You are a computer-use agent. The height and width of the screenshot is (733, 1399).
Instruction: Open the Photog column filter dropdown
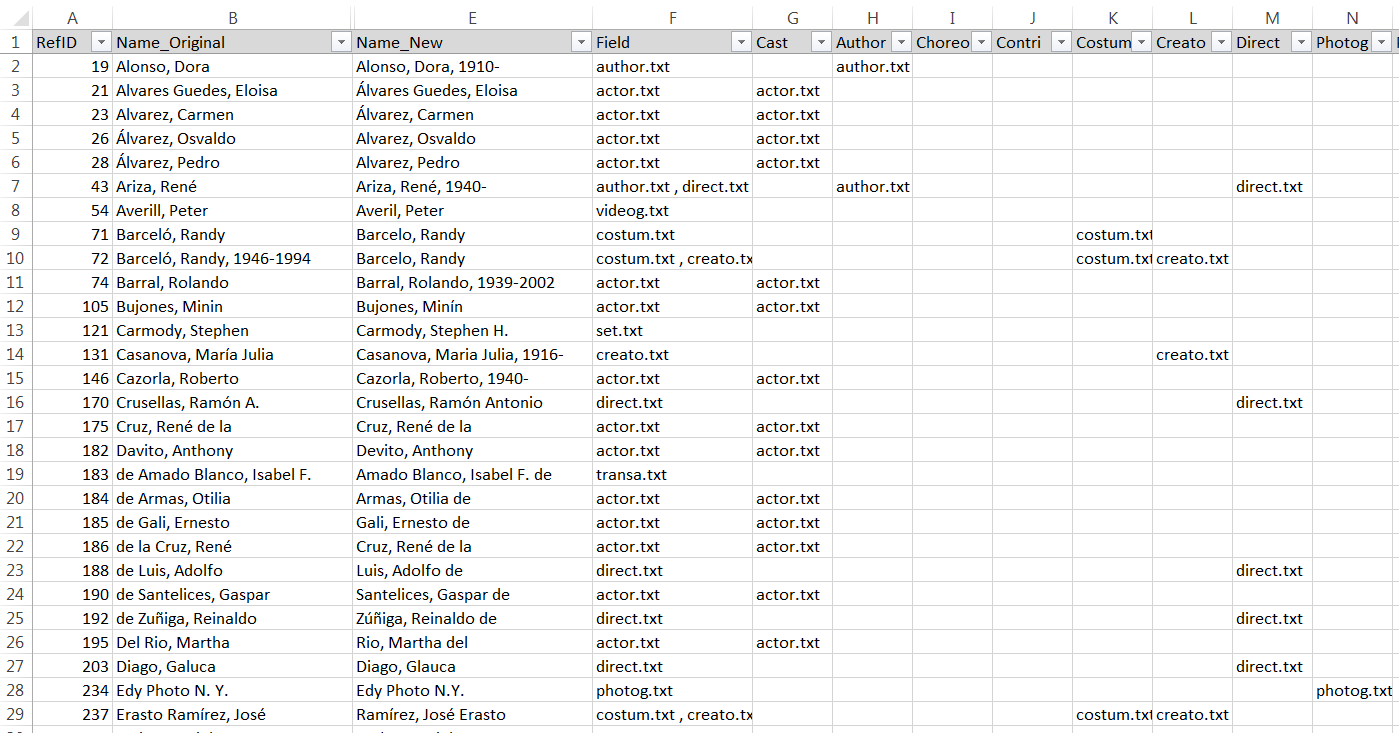(1381, 42)
